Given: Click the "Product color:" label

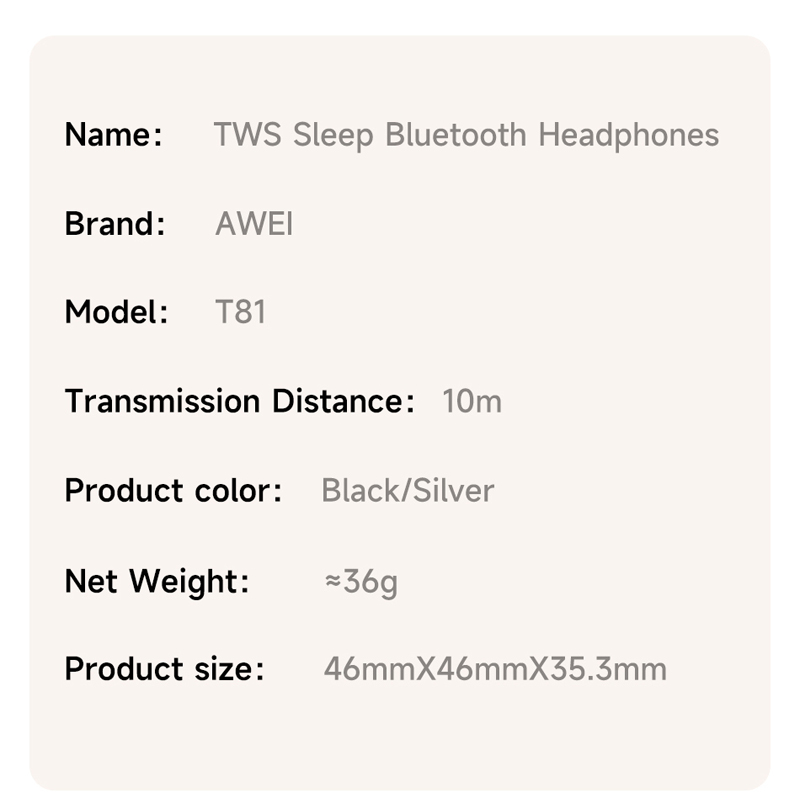Looking at the screenshot, I should [173, 491].
